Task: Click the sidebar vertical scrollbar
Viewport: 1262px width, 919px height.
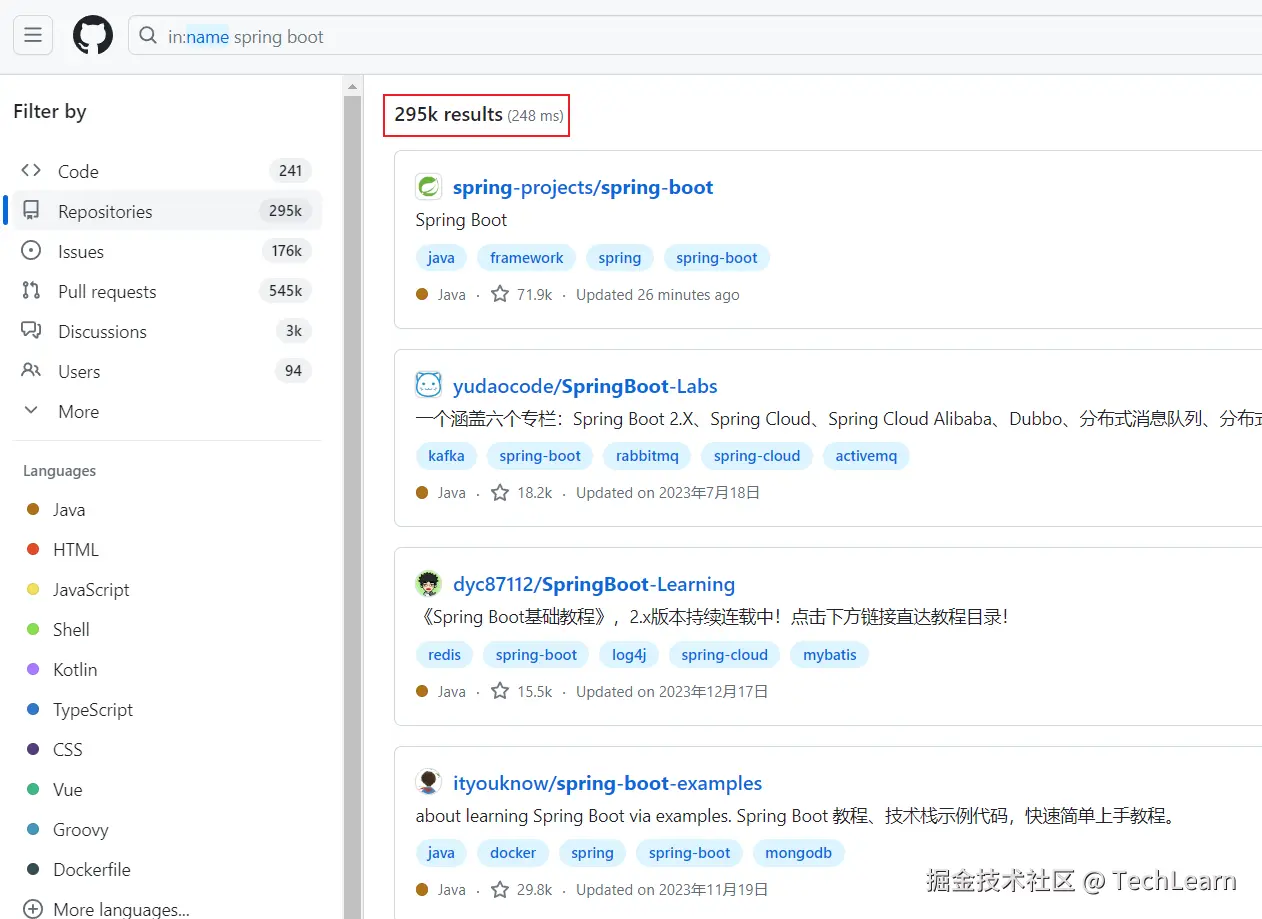Action: (x=352, y=506)
